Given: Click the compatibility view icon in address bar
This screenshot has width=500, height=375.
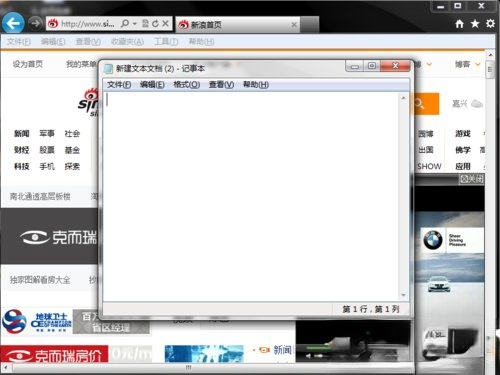Looking at the screenshot, I should coord(145,24).
